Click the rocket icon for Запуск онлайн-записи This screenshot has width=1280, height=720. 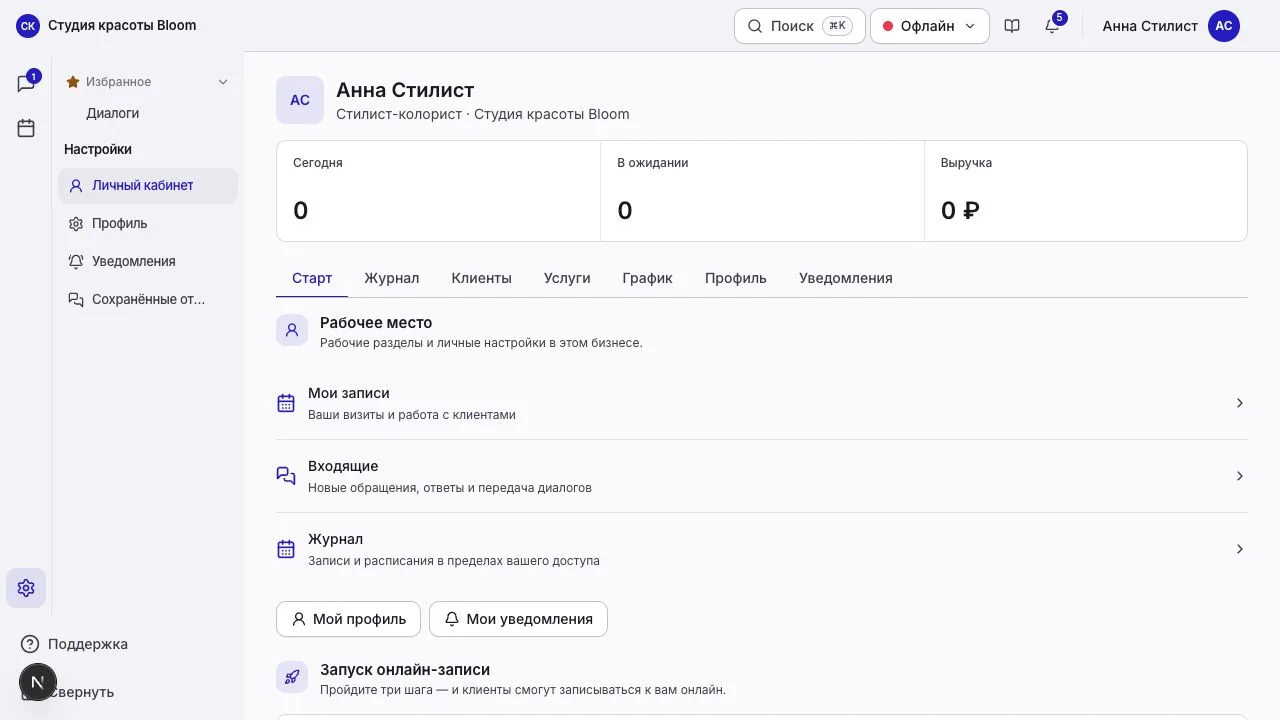292,677
